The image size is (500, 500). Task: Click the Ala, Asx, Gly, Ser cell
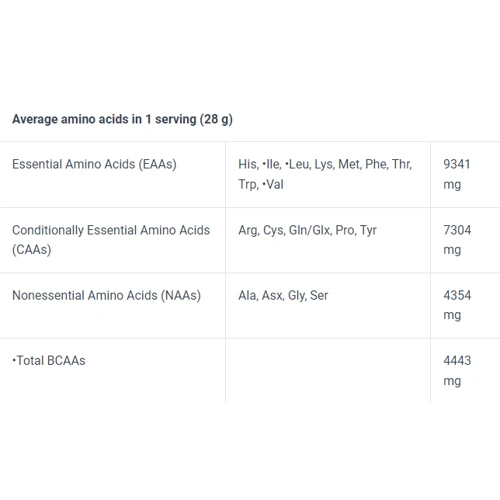click(x=283, y=295)
